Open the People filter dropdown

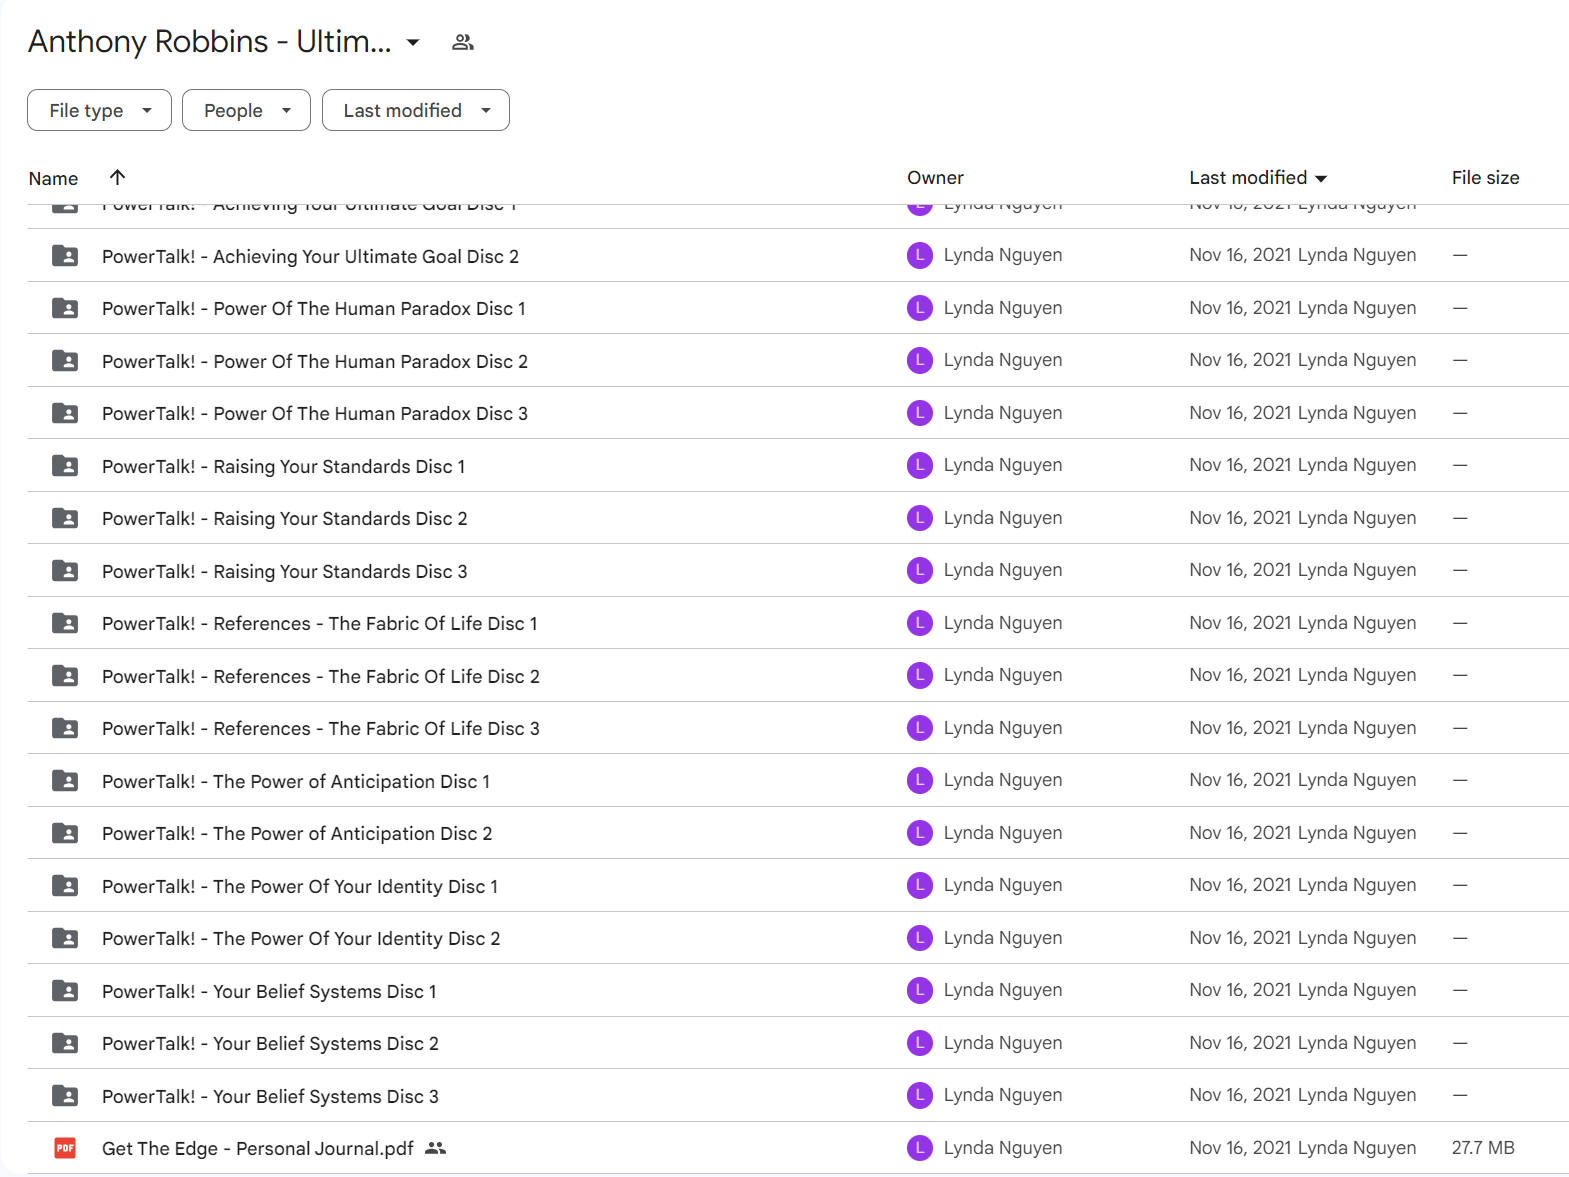[x=246, y=110]
